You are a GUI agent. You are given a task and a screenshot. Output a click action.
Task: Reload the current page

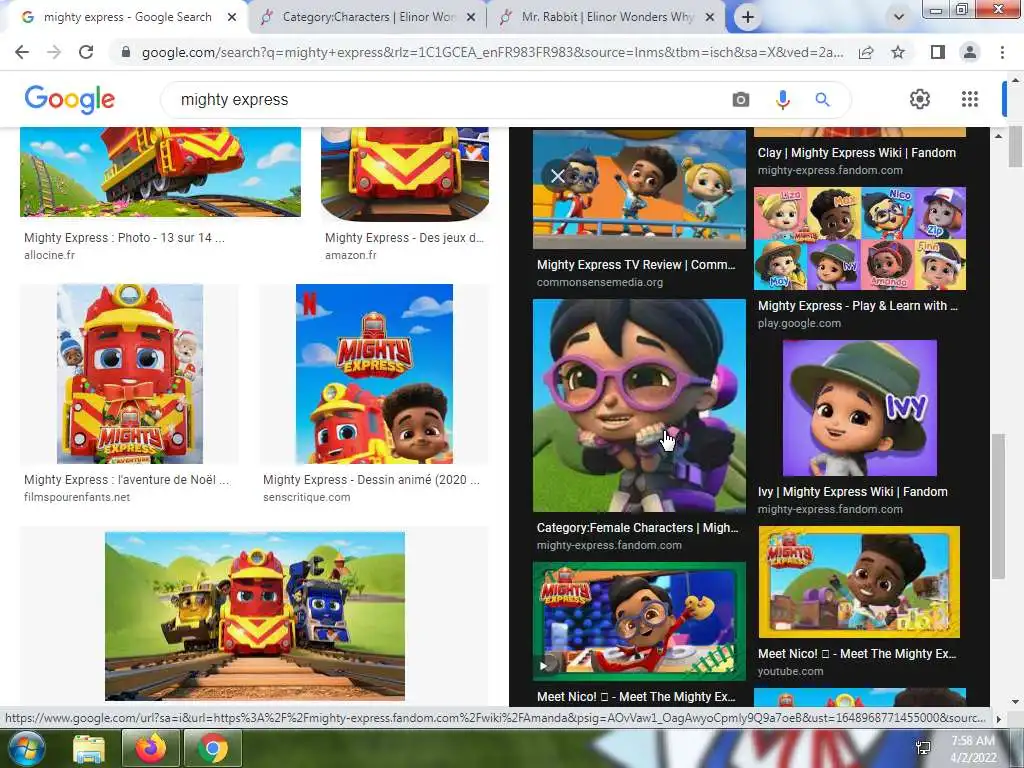[x=86, y=52]
